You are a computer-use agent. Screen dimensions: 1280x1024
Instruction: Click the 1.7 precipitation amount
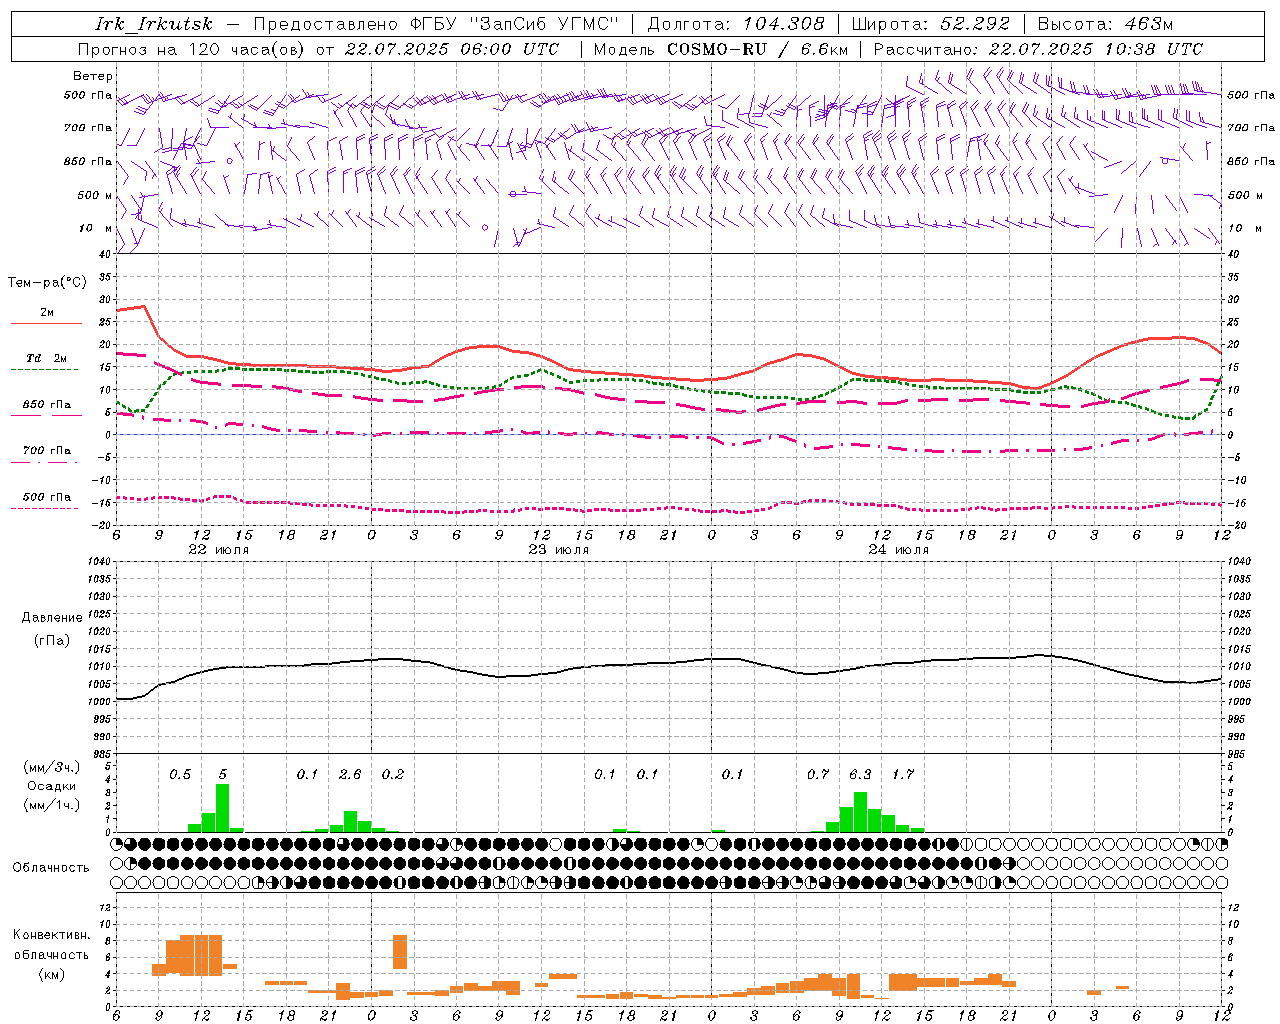coord(903,774)
